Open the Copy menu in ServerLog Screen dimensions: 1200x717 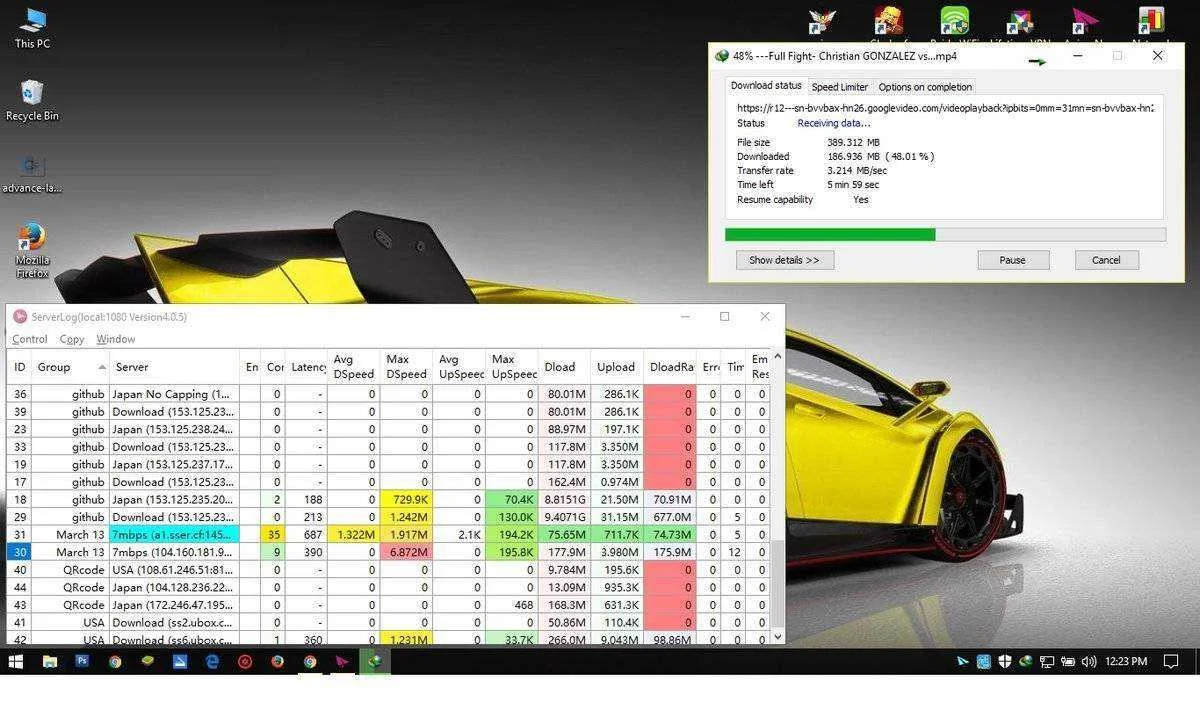click(x=72, y=339)
